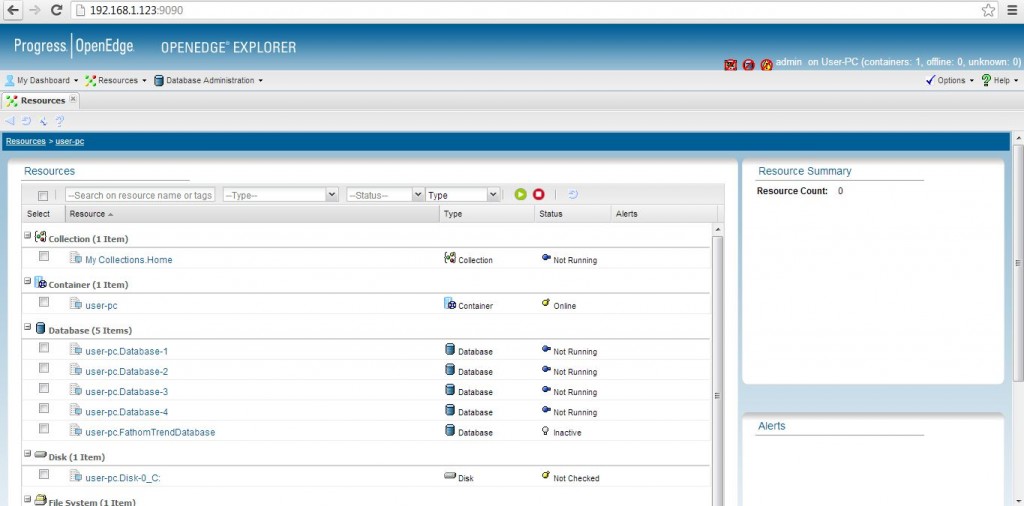1024x506 pixels.
Task: Click the status dot icon beside Online
Action: tap(546, 304)
